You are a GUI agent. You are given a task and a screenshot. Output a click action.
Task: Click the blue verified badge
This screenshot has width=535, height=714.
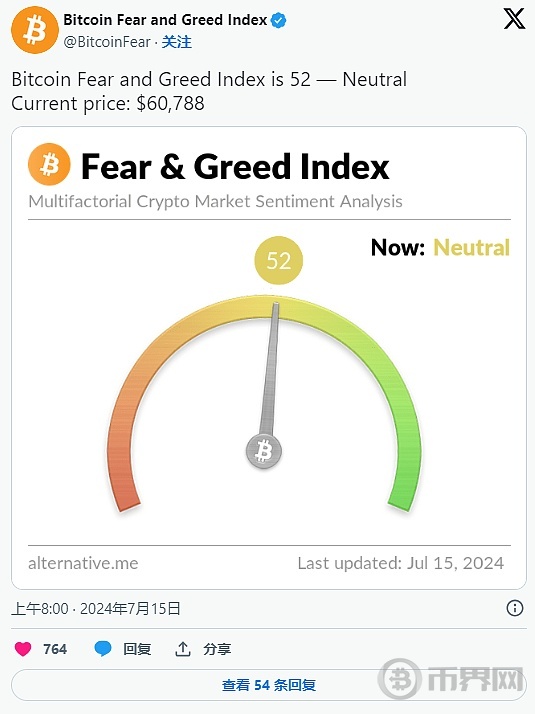click(x=278, y=20)
